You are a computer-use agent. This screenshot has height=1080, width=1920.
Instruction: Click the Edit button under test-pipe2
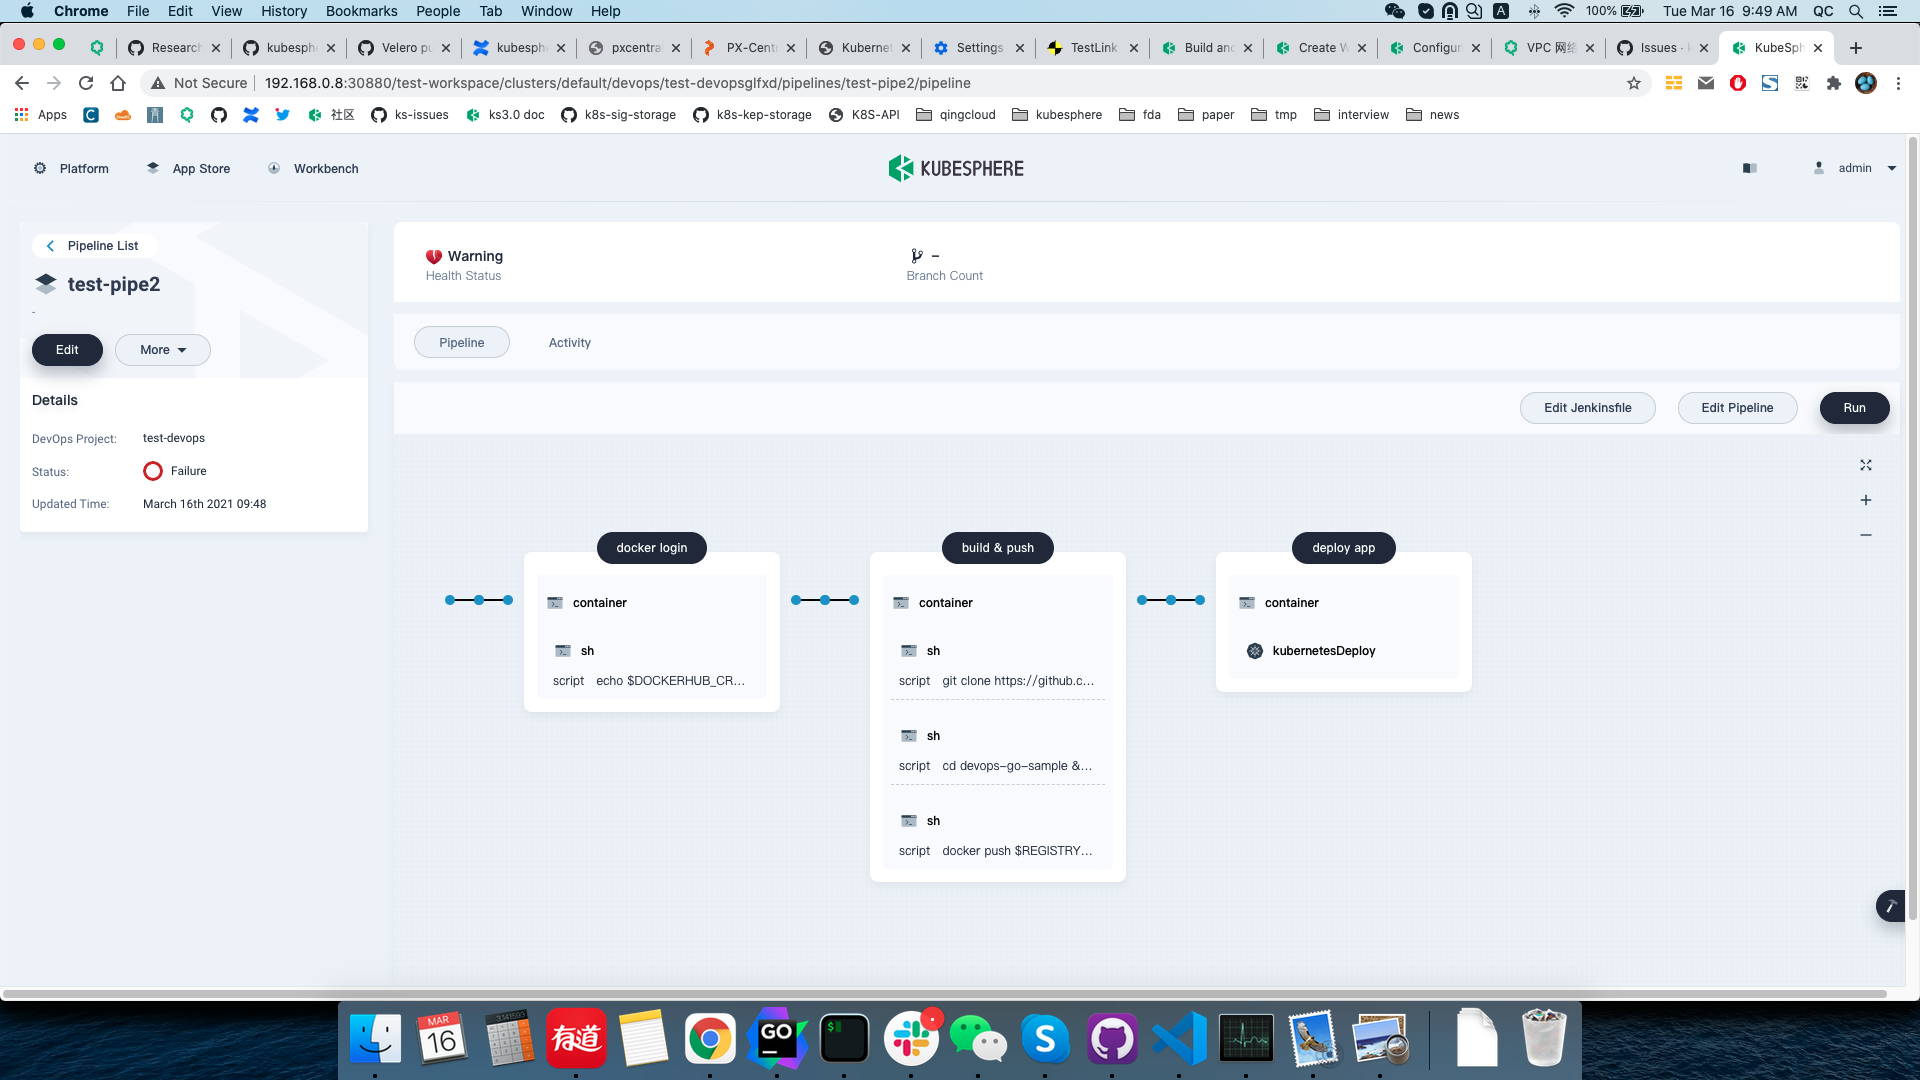67,350
